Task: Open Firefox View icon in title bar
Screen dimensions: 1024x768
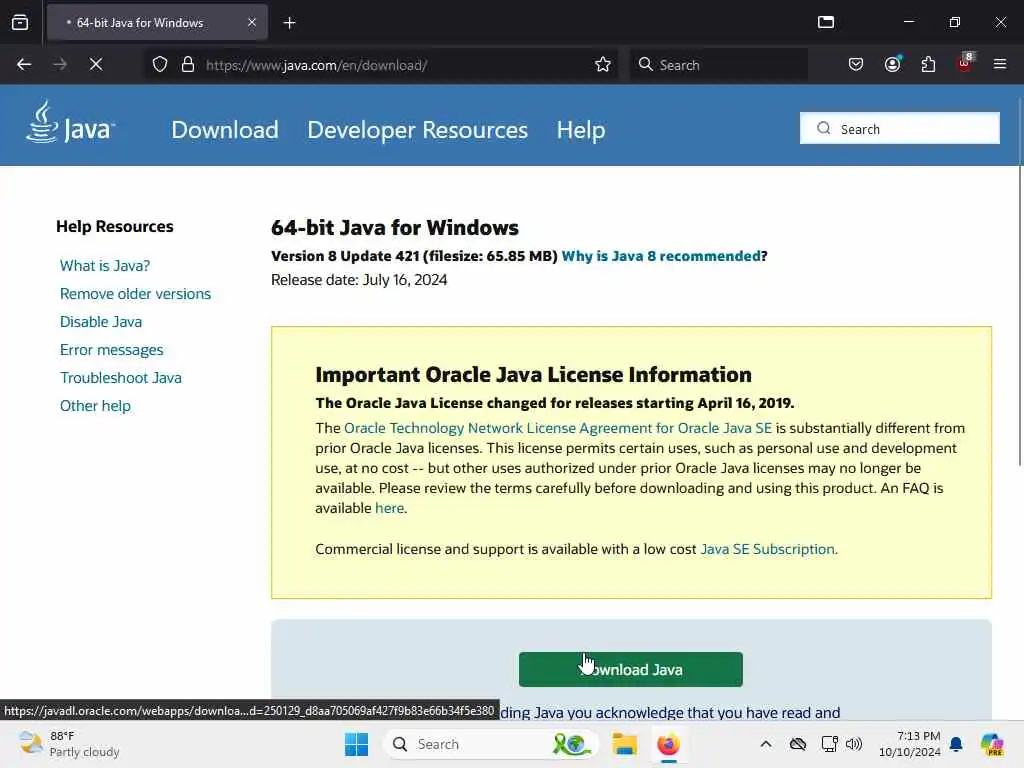Action: (x=20, y=22)
